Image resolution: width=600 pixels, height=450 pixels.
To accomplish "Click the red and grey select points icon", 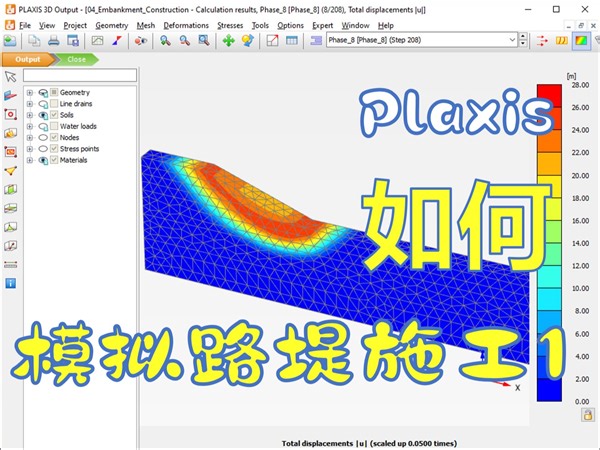I will tap(141, 40).
